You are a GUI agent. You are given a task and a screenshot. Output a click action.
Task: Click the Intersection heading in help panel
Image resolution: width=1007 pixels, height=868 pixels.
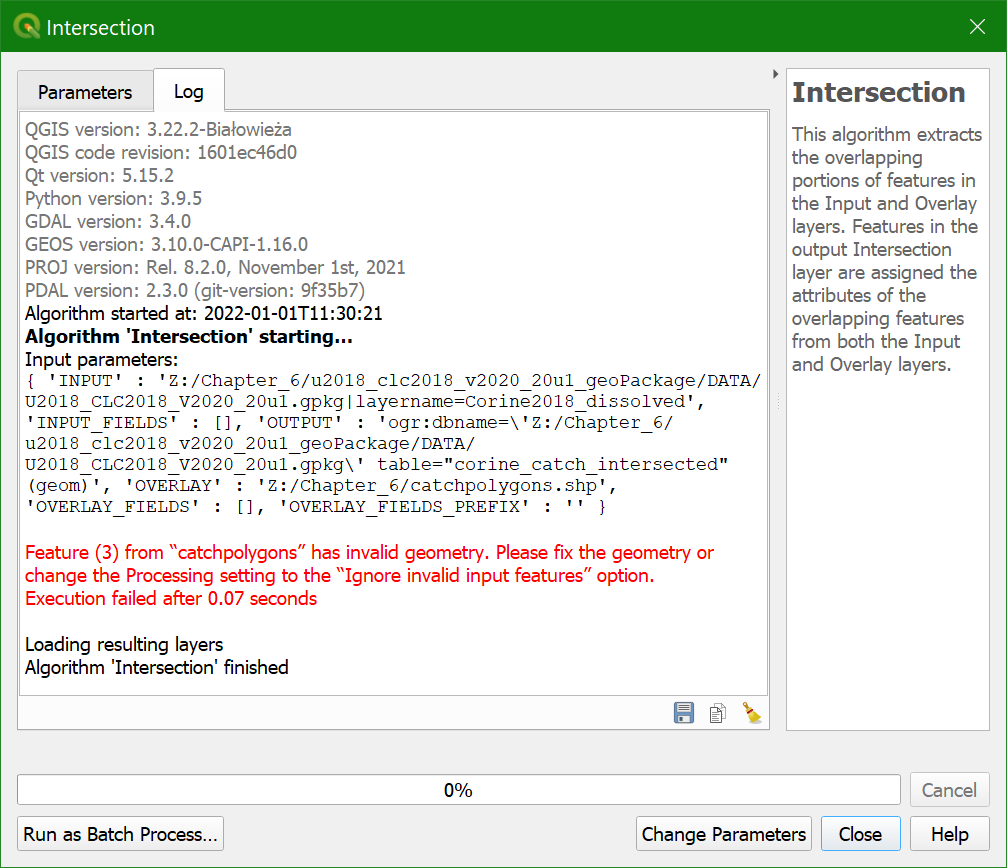click(879, 92)
